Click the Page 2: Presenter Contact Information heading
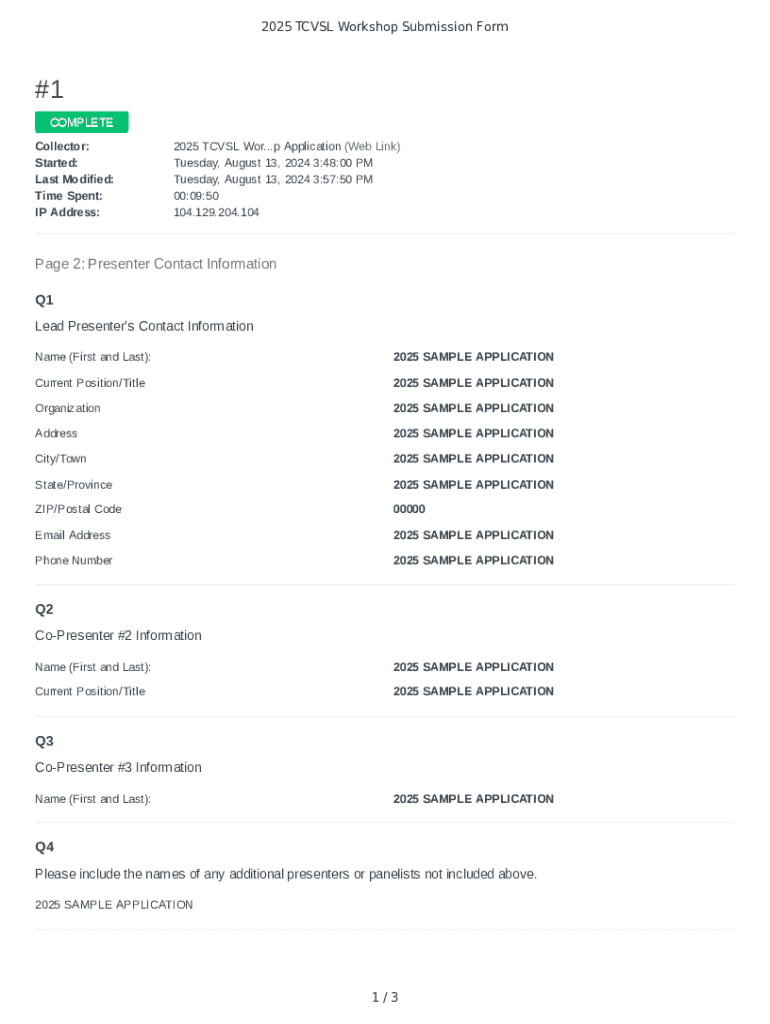 155,264
